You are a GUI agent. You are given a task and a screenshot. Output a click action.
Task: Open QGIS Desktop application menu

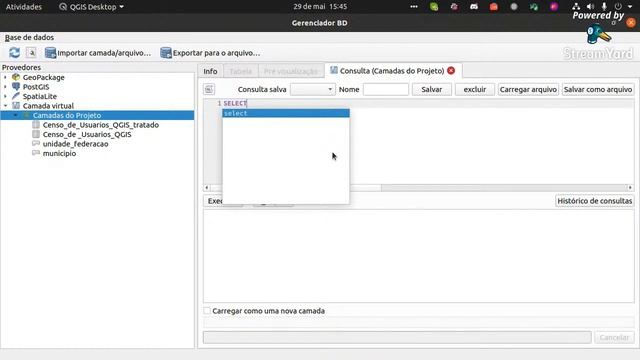coord(91,7)
